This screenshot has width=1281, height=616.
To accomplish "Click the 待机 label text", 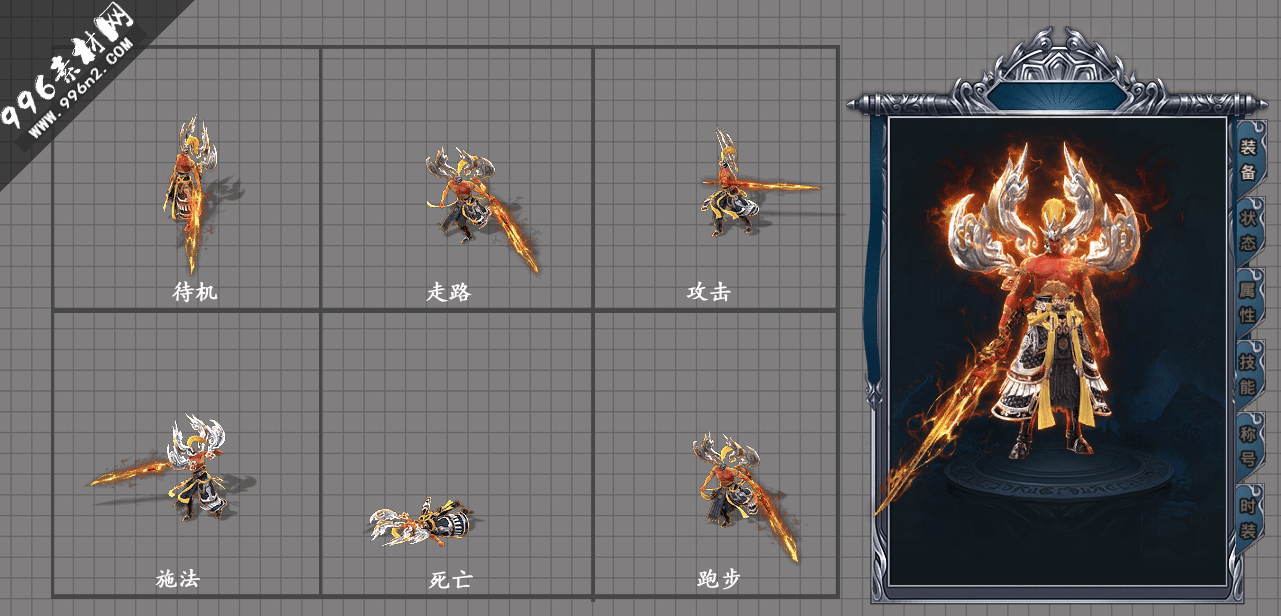I will click(194, 292).
